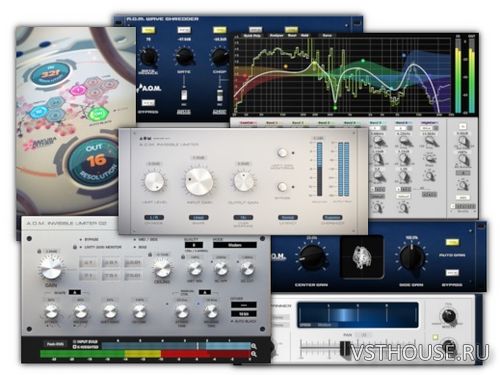Screen dimensions: 500x375
Task: Click the big Gain knob in Invisible Limiter G2
Action: point(51,268)
